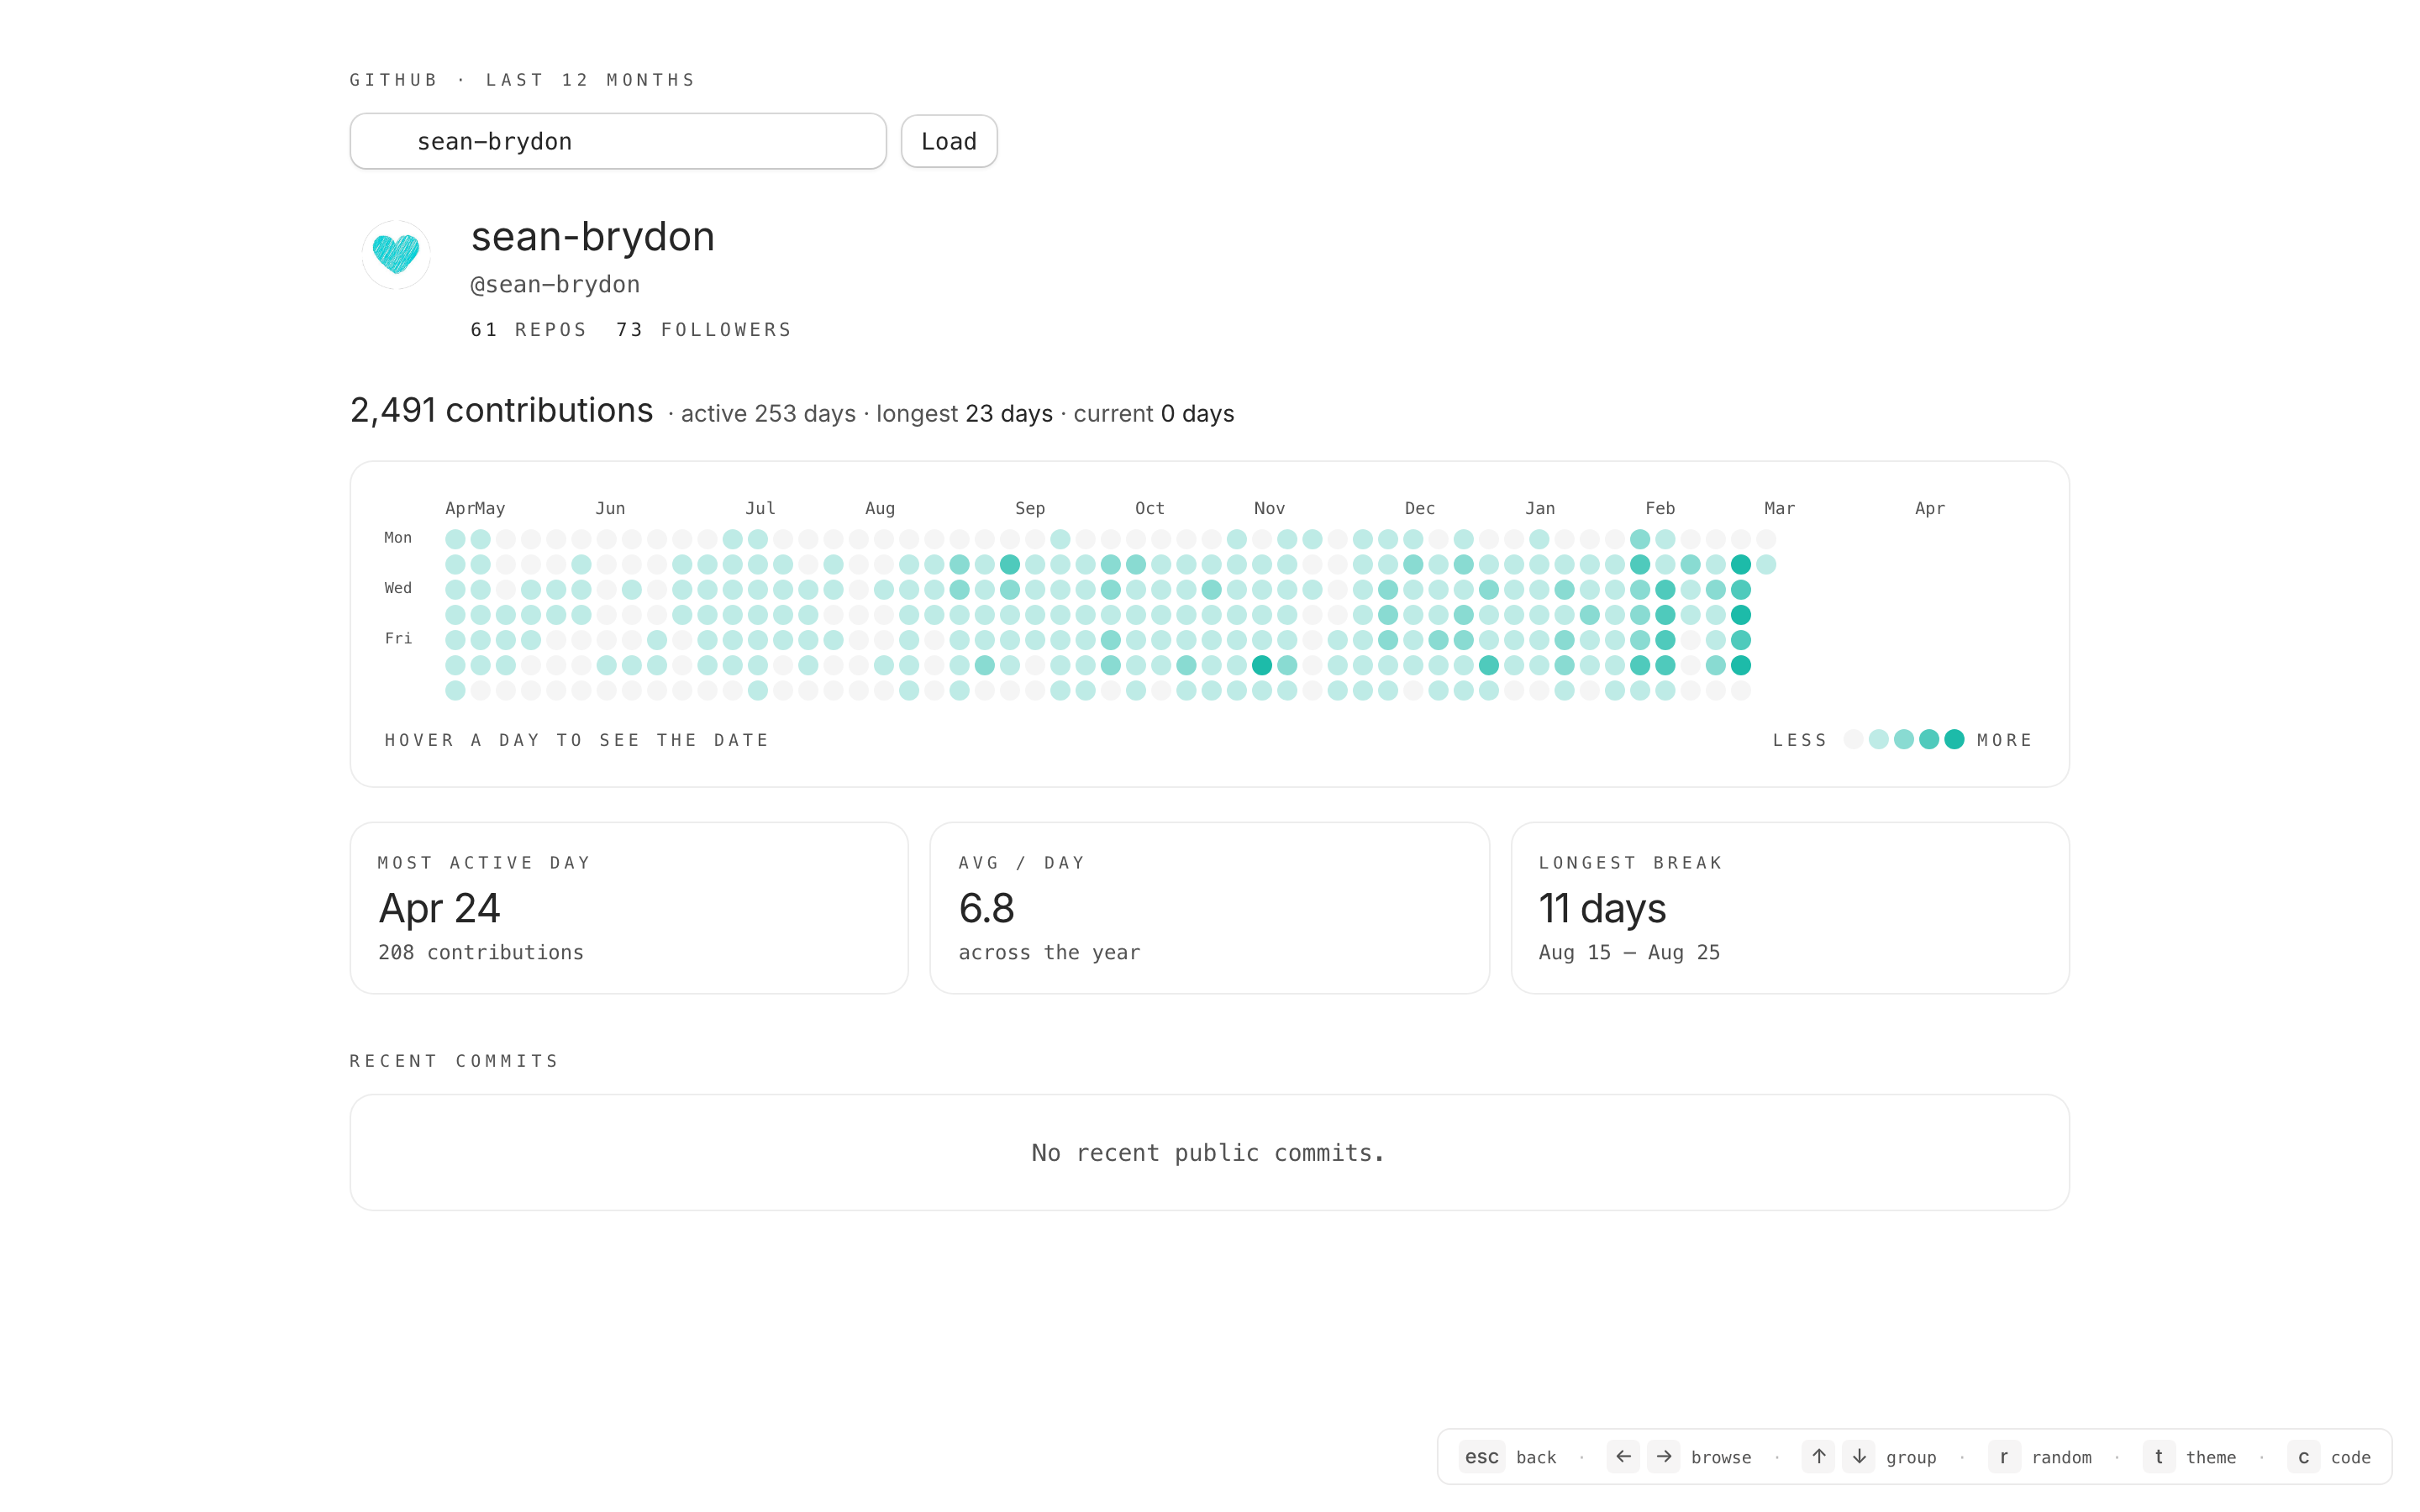Screen dimensions: 2420x1512
Task: Focus the sean-brydon username input field
Action: [617, 141]
